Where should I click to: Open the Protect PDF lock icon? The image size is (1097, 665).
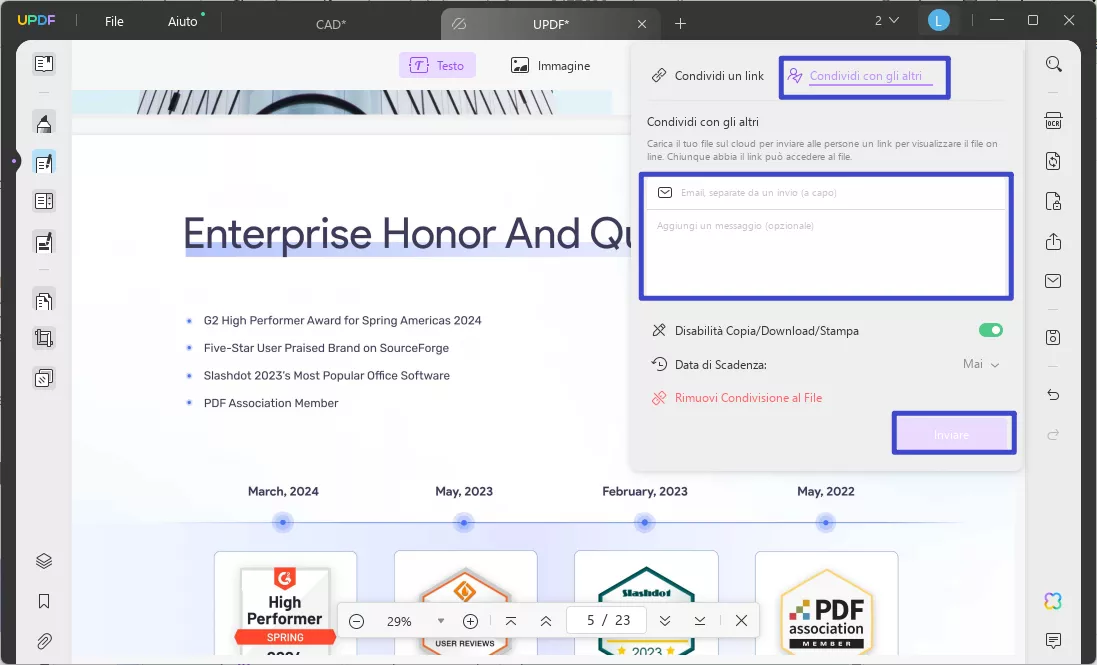pos(1054,201)
